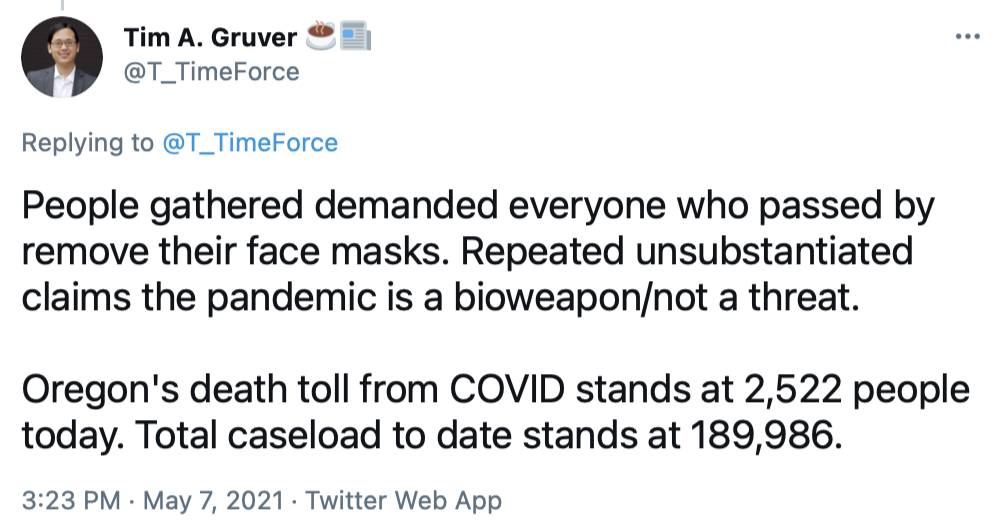Open @T_TimeForce mention in the Replying to line
This screenshot has height=532, width=998.
point(249,143)
